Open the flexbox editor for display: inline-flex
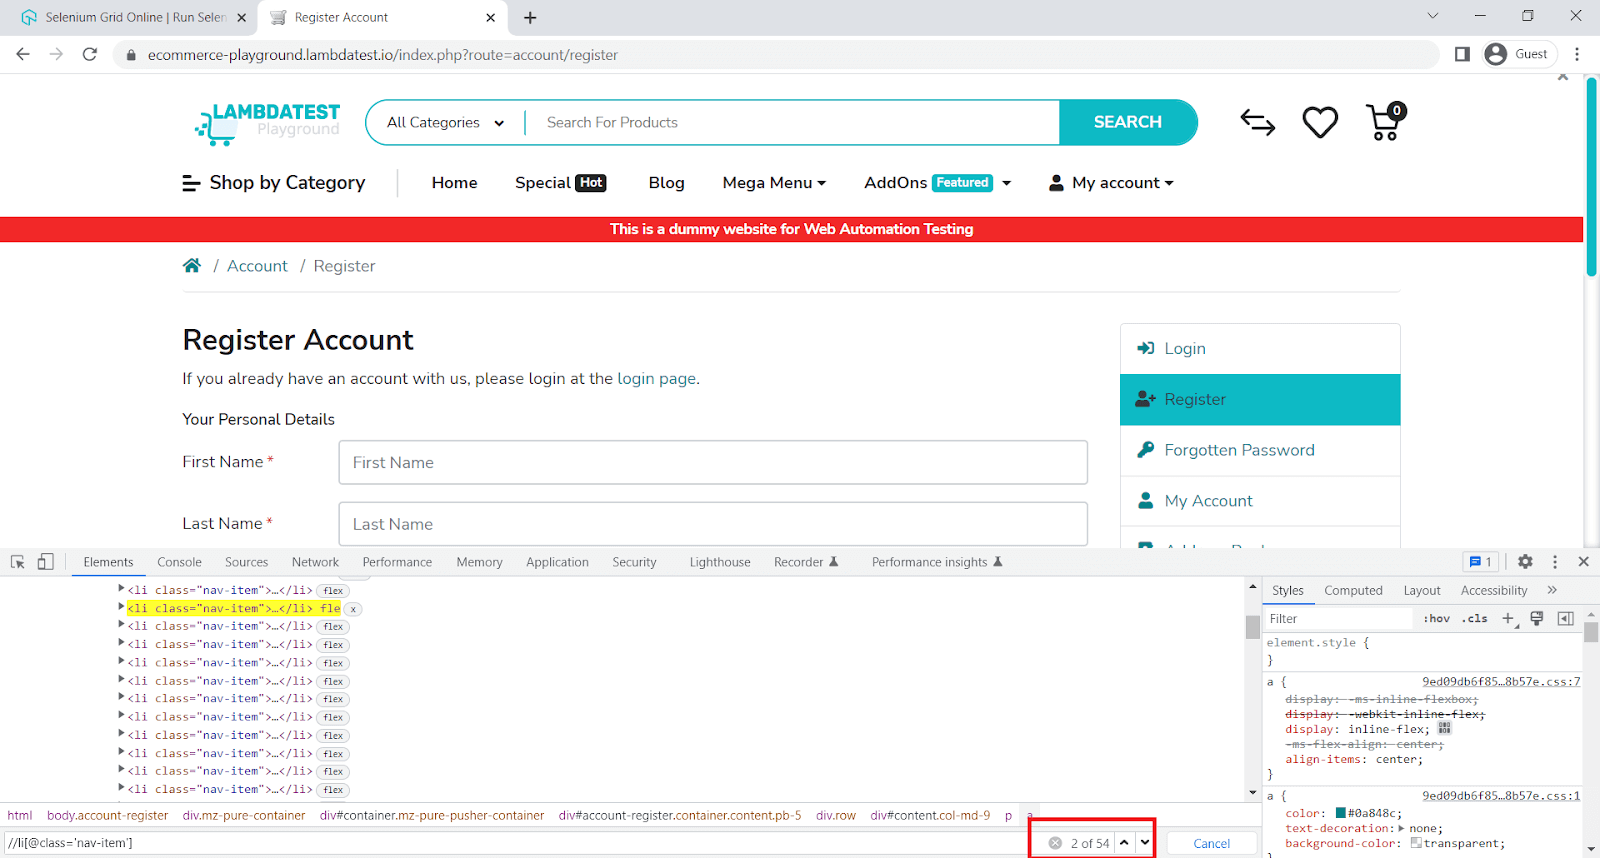Image resolution: width=1600 pixels, height=858 pixels. pyautogui.click(x=1444, y=728)
